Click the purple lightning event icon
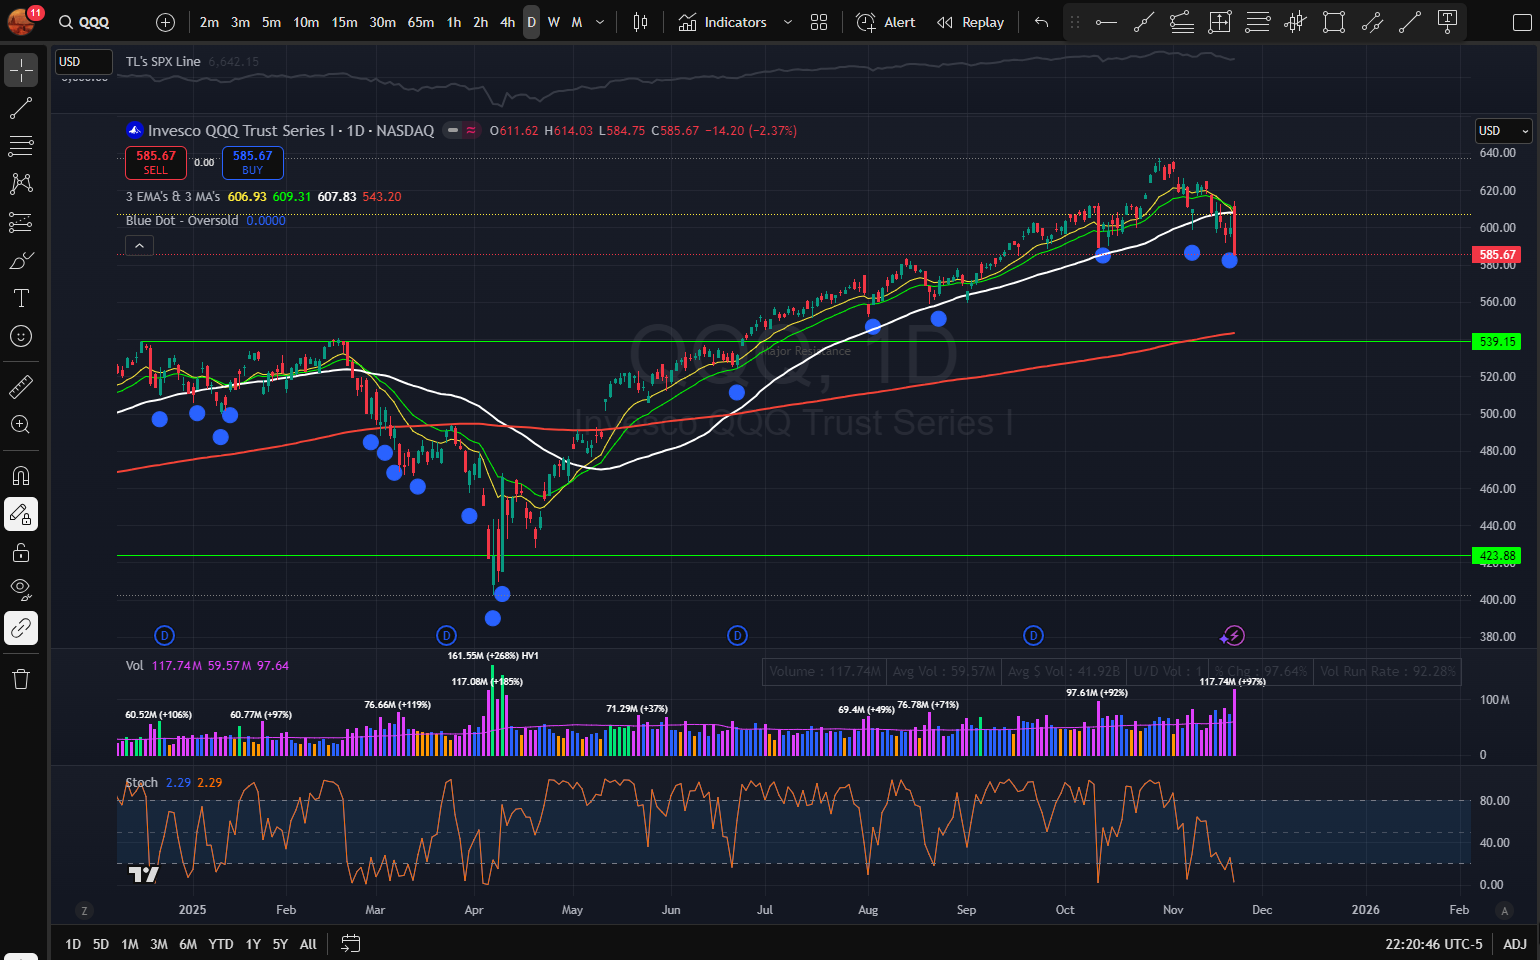Viewport: 1540px width, 960px height. point(1234,636)
